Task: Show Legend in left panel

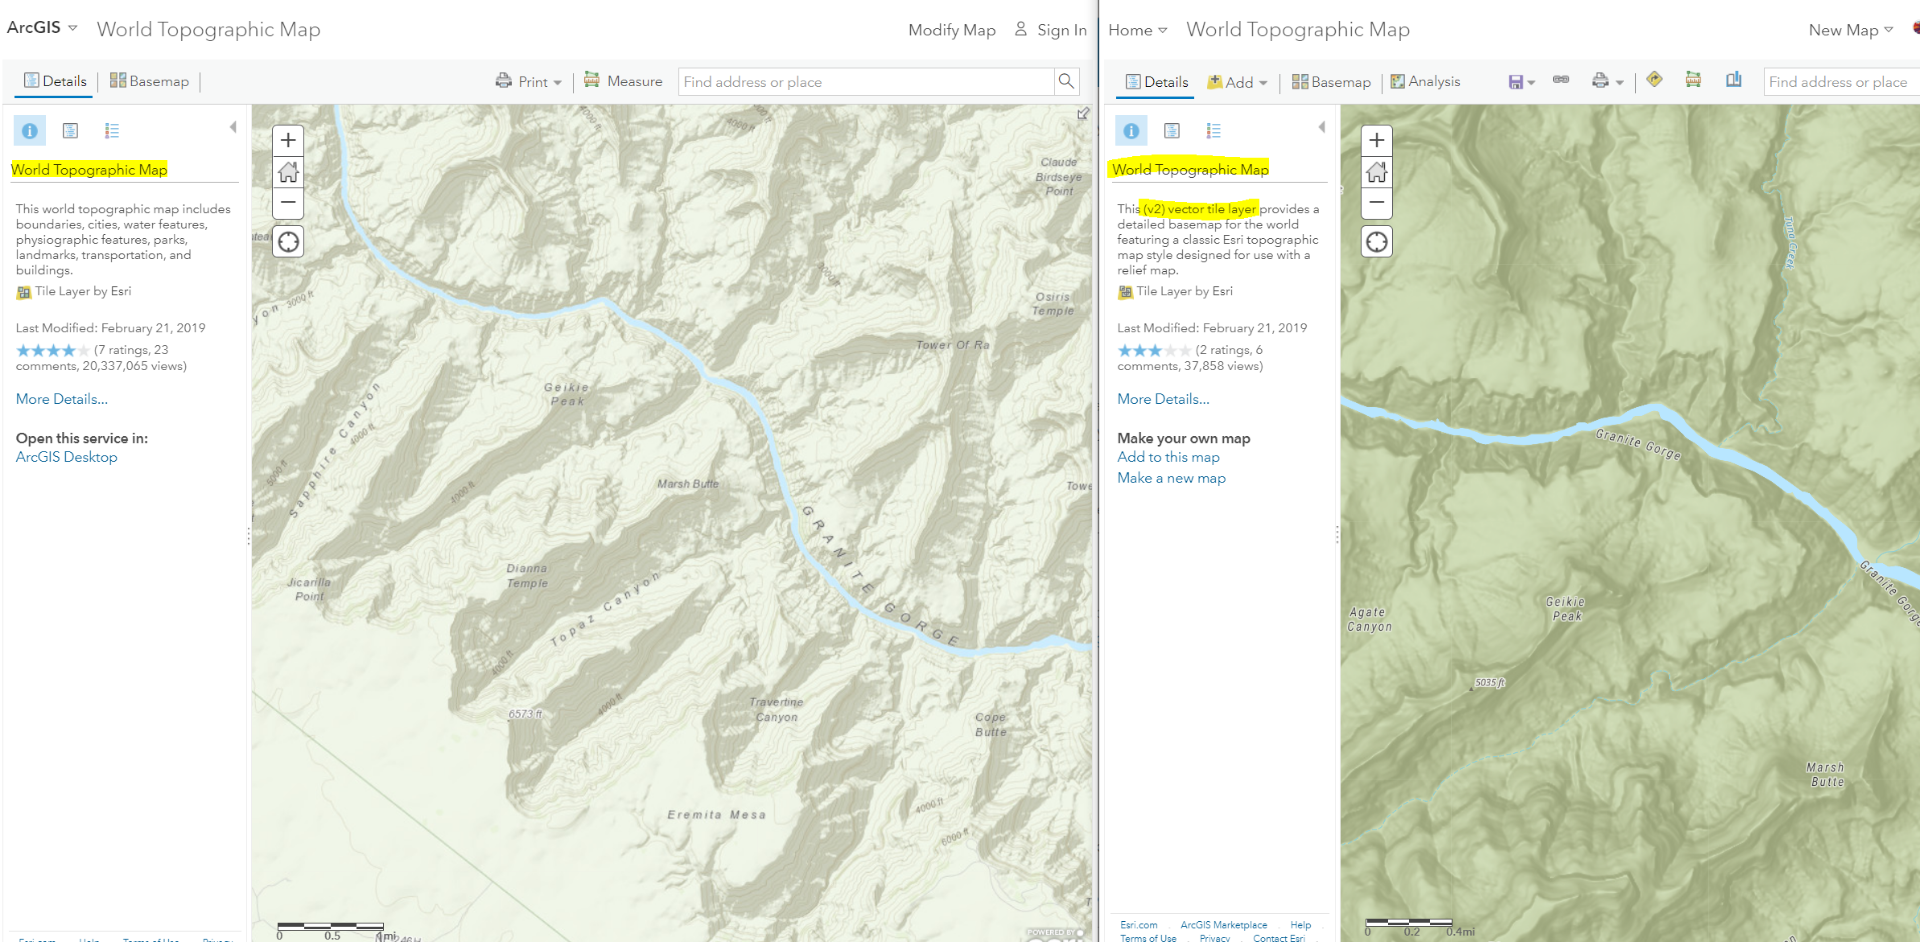Action: pos(112,131)
